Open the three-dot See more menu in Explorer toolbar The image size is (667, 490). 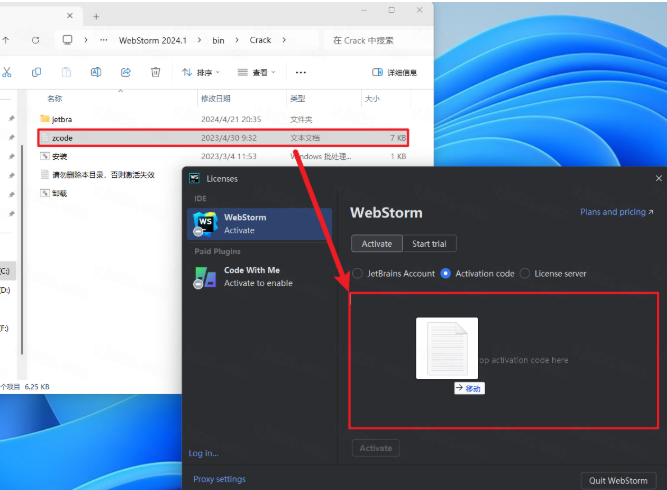click(301, 72)
